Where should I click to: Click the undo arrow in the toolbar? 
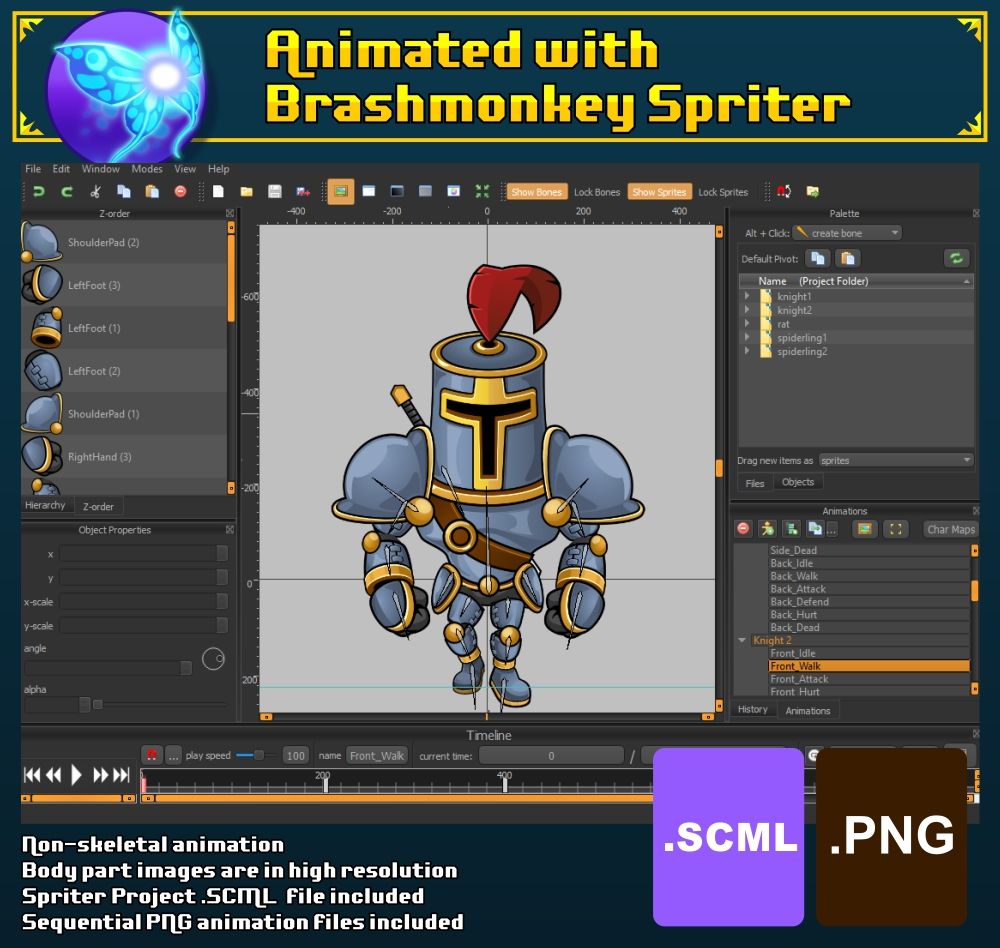pyautogui.click(x=39, y=192)
